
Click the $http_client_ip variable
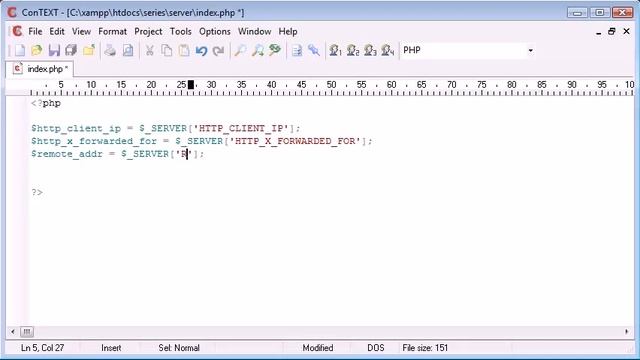pyautogui.click(x=76, y=129)
